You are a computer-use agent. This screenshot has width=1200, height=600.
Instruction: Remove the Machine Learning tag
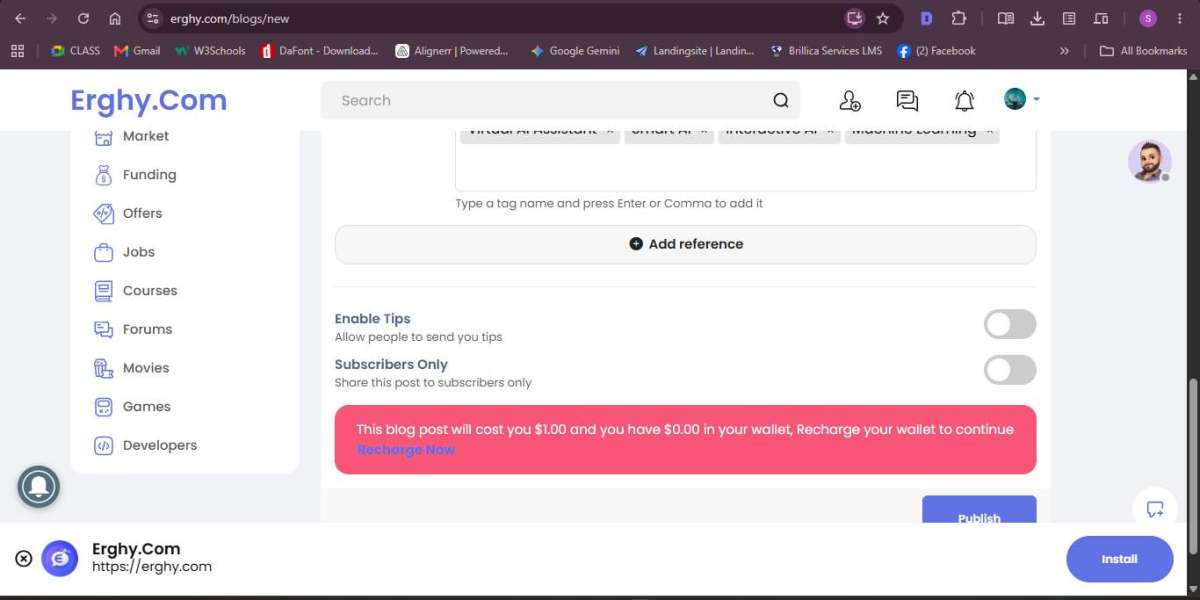pyautogui.click(x=990, y=133)
